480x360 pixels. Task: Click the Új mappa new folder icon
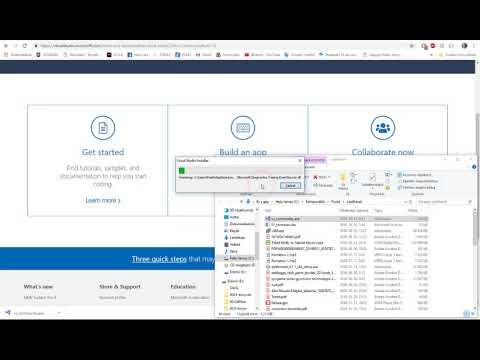click(343, 182)
